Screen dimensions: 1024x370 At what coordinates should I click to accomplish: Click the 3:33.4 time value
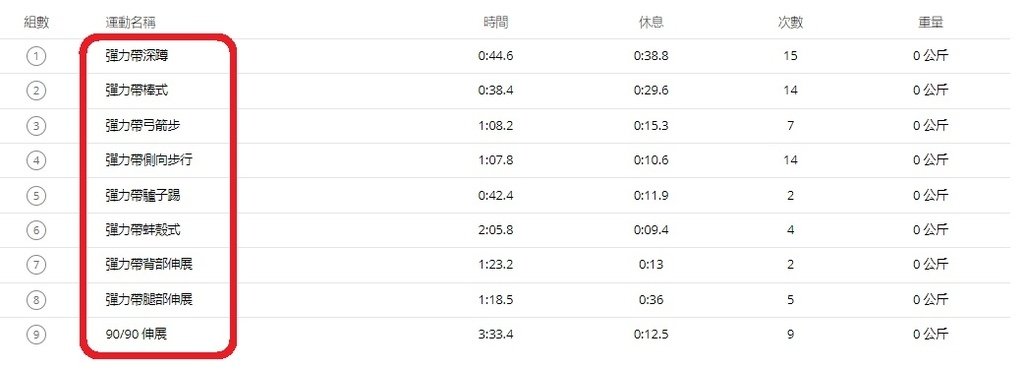496,334
